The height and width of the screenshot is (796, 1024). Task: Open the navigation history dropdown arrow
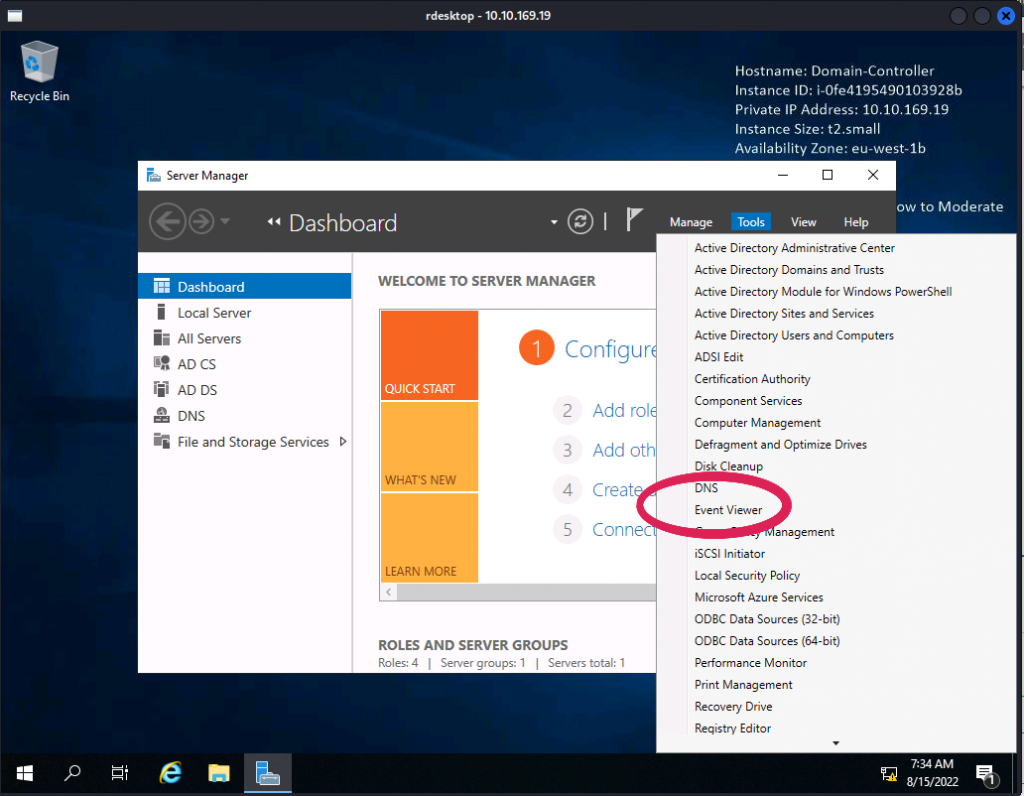225,222
